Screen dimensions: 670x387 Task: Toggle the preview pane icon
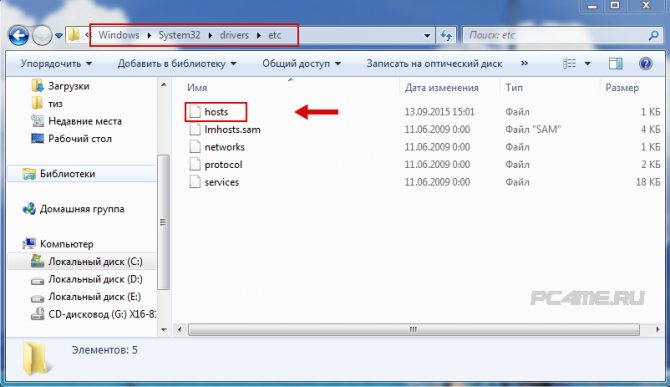(x=615, y=64)
